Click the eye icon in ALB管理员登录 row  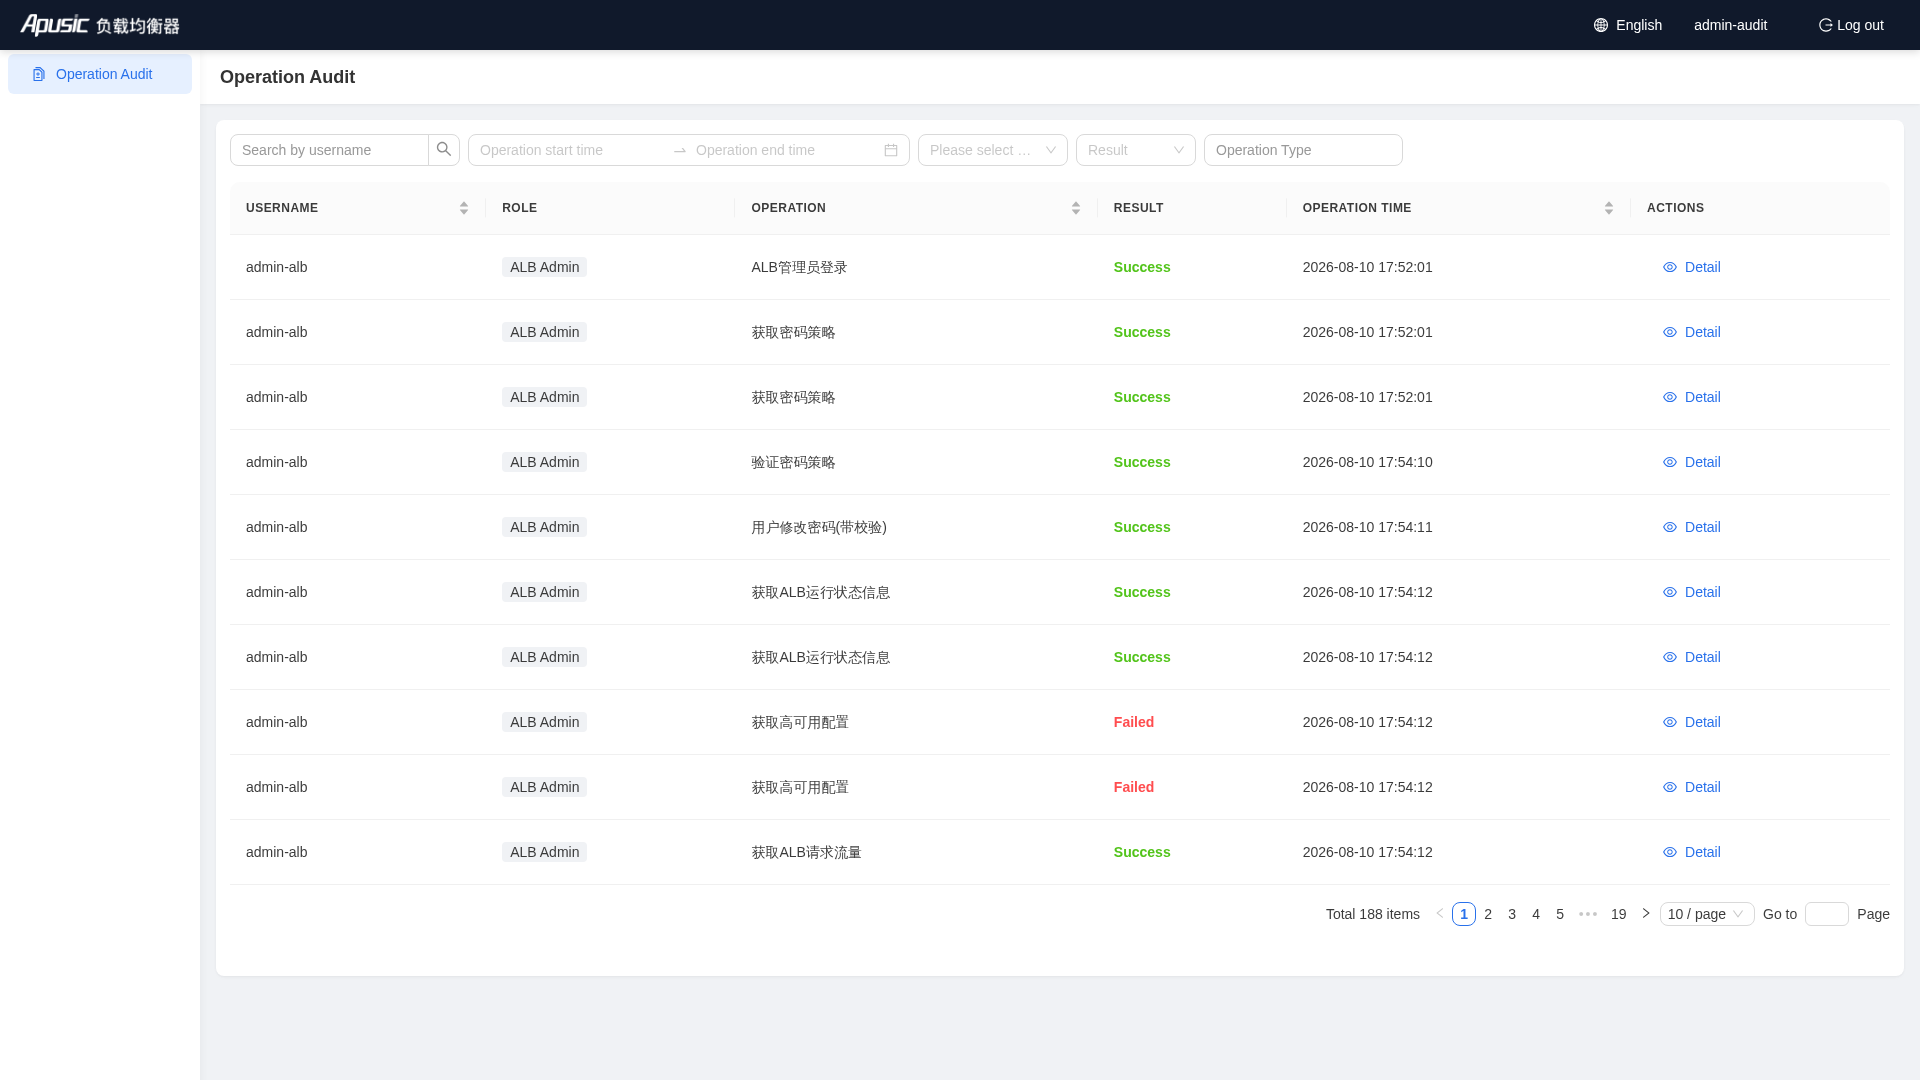[1670, 267]
